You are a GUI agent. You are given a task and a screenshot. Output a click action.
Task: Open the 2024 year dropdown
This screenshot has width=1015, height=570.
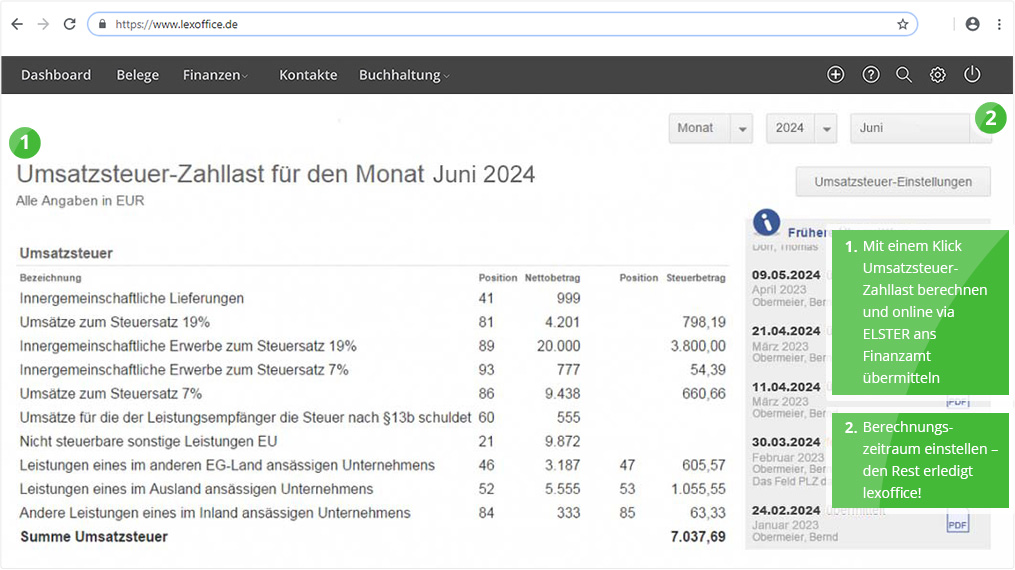(801, 128)
